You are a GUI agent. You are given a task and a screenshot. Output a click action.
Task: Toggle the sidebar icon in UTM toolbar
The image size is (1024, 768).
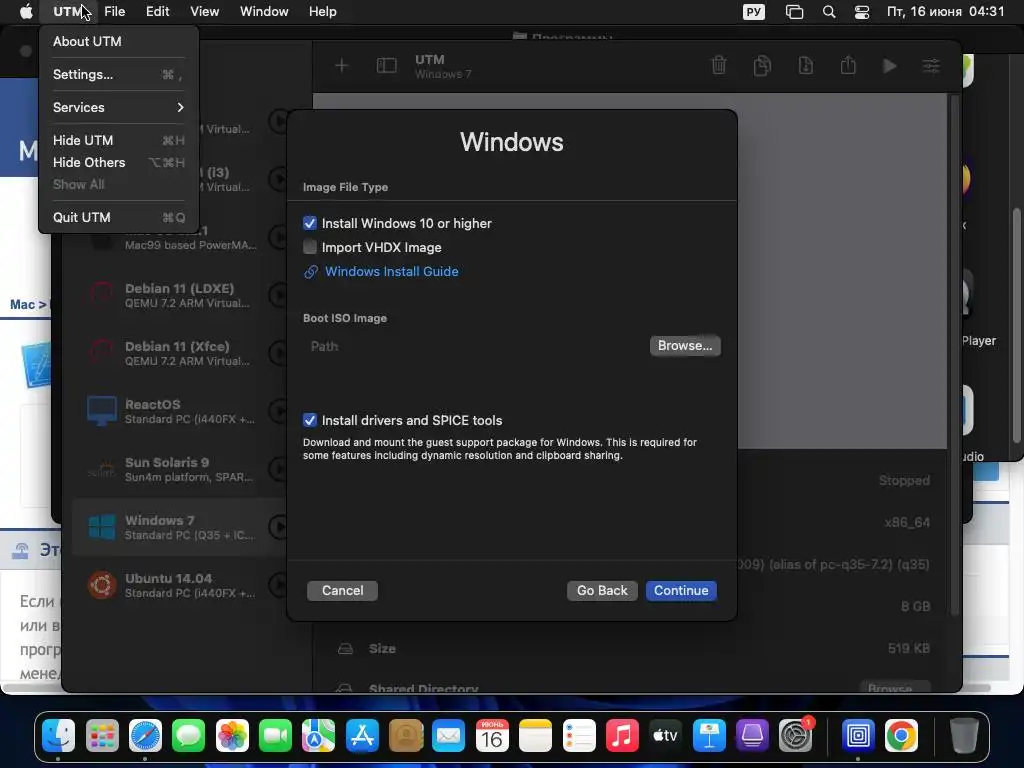pyautogui.click(x=387, y=65)
